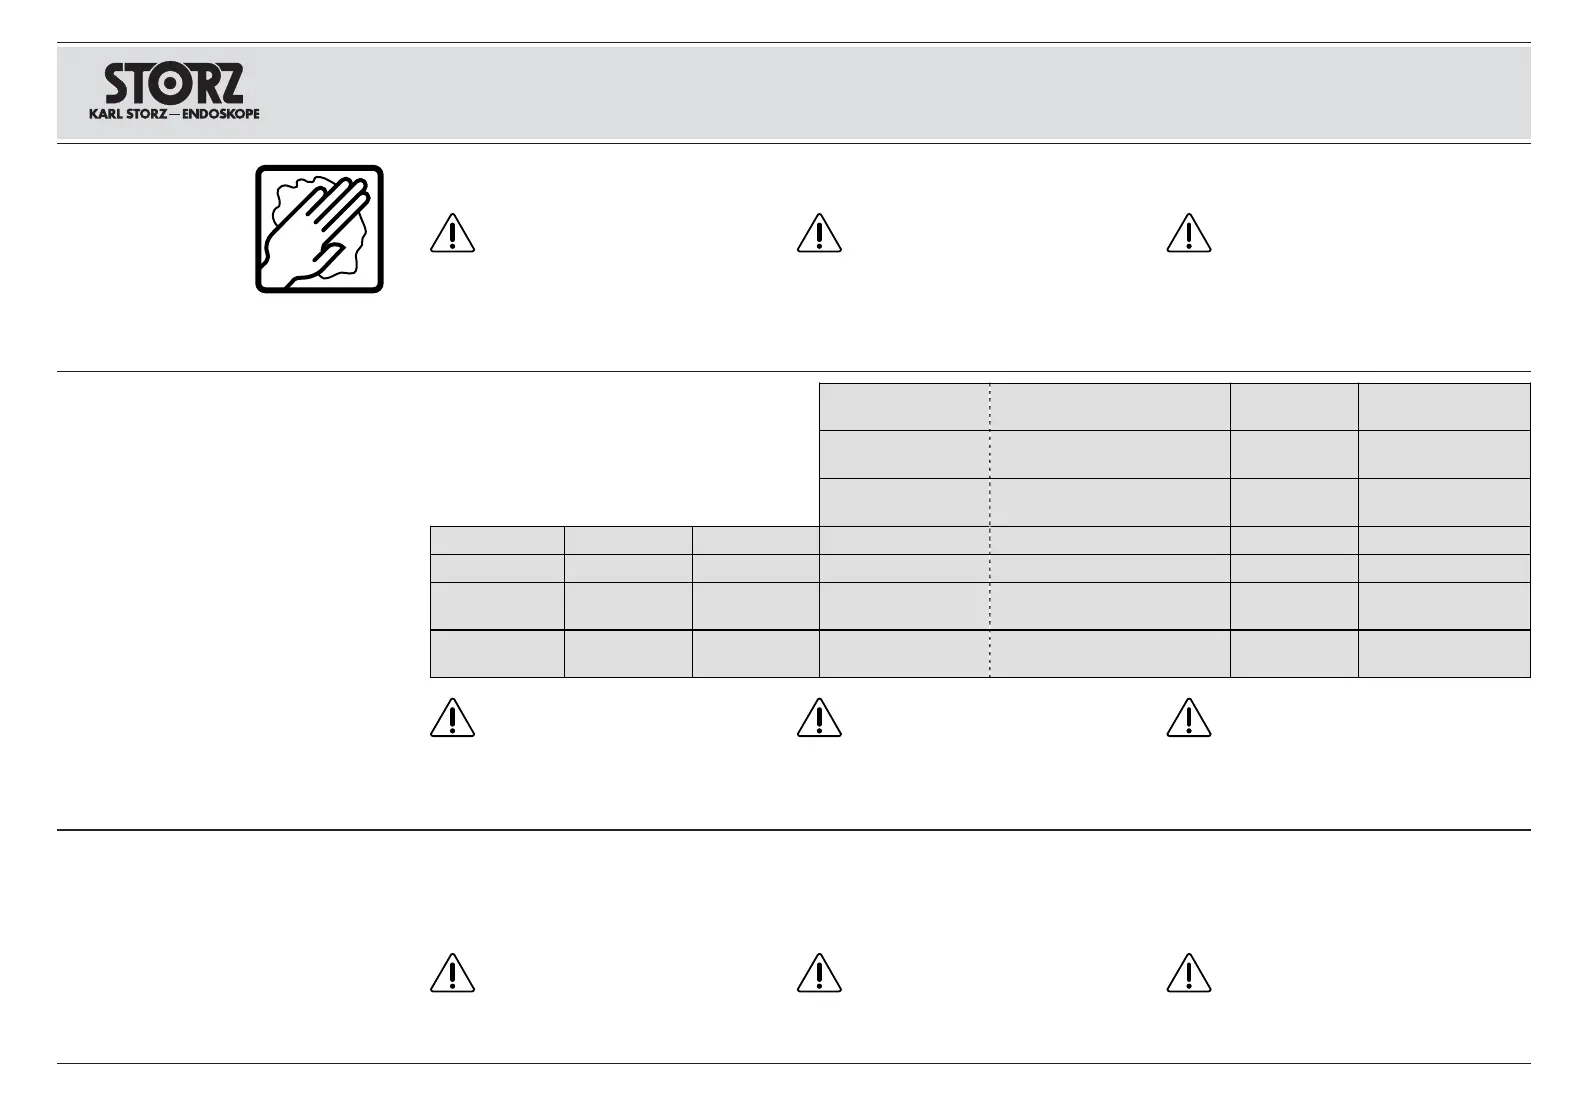The image size is (1588, 1106).
Task: Click the bottom-right cell of the table
Action: [x=1444, y=654]
